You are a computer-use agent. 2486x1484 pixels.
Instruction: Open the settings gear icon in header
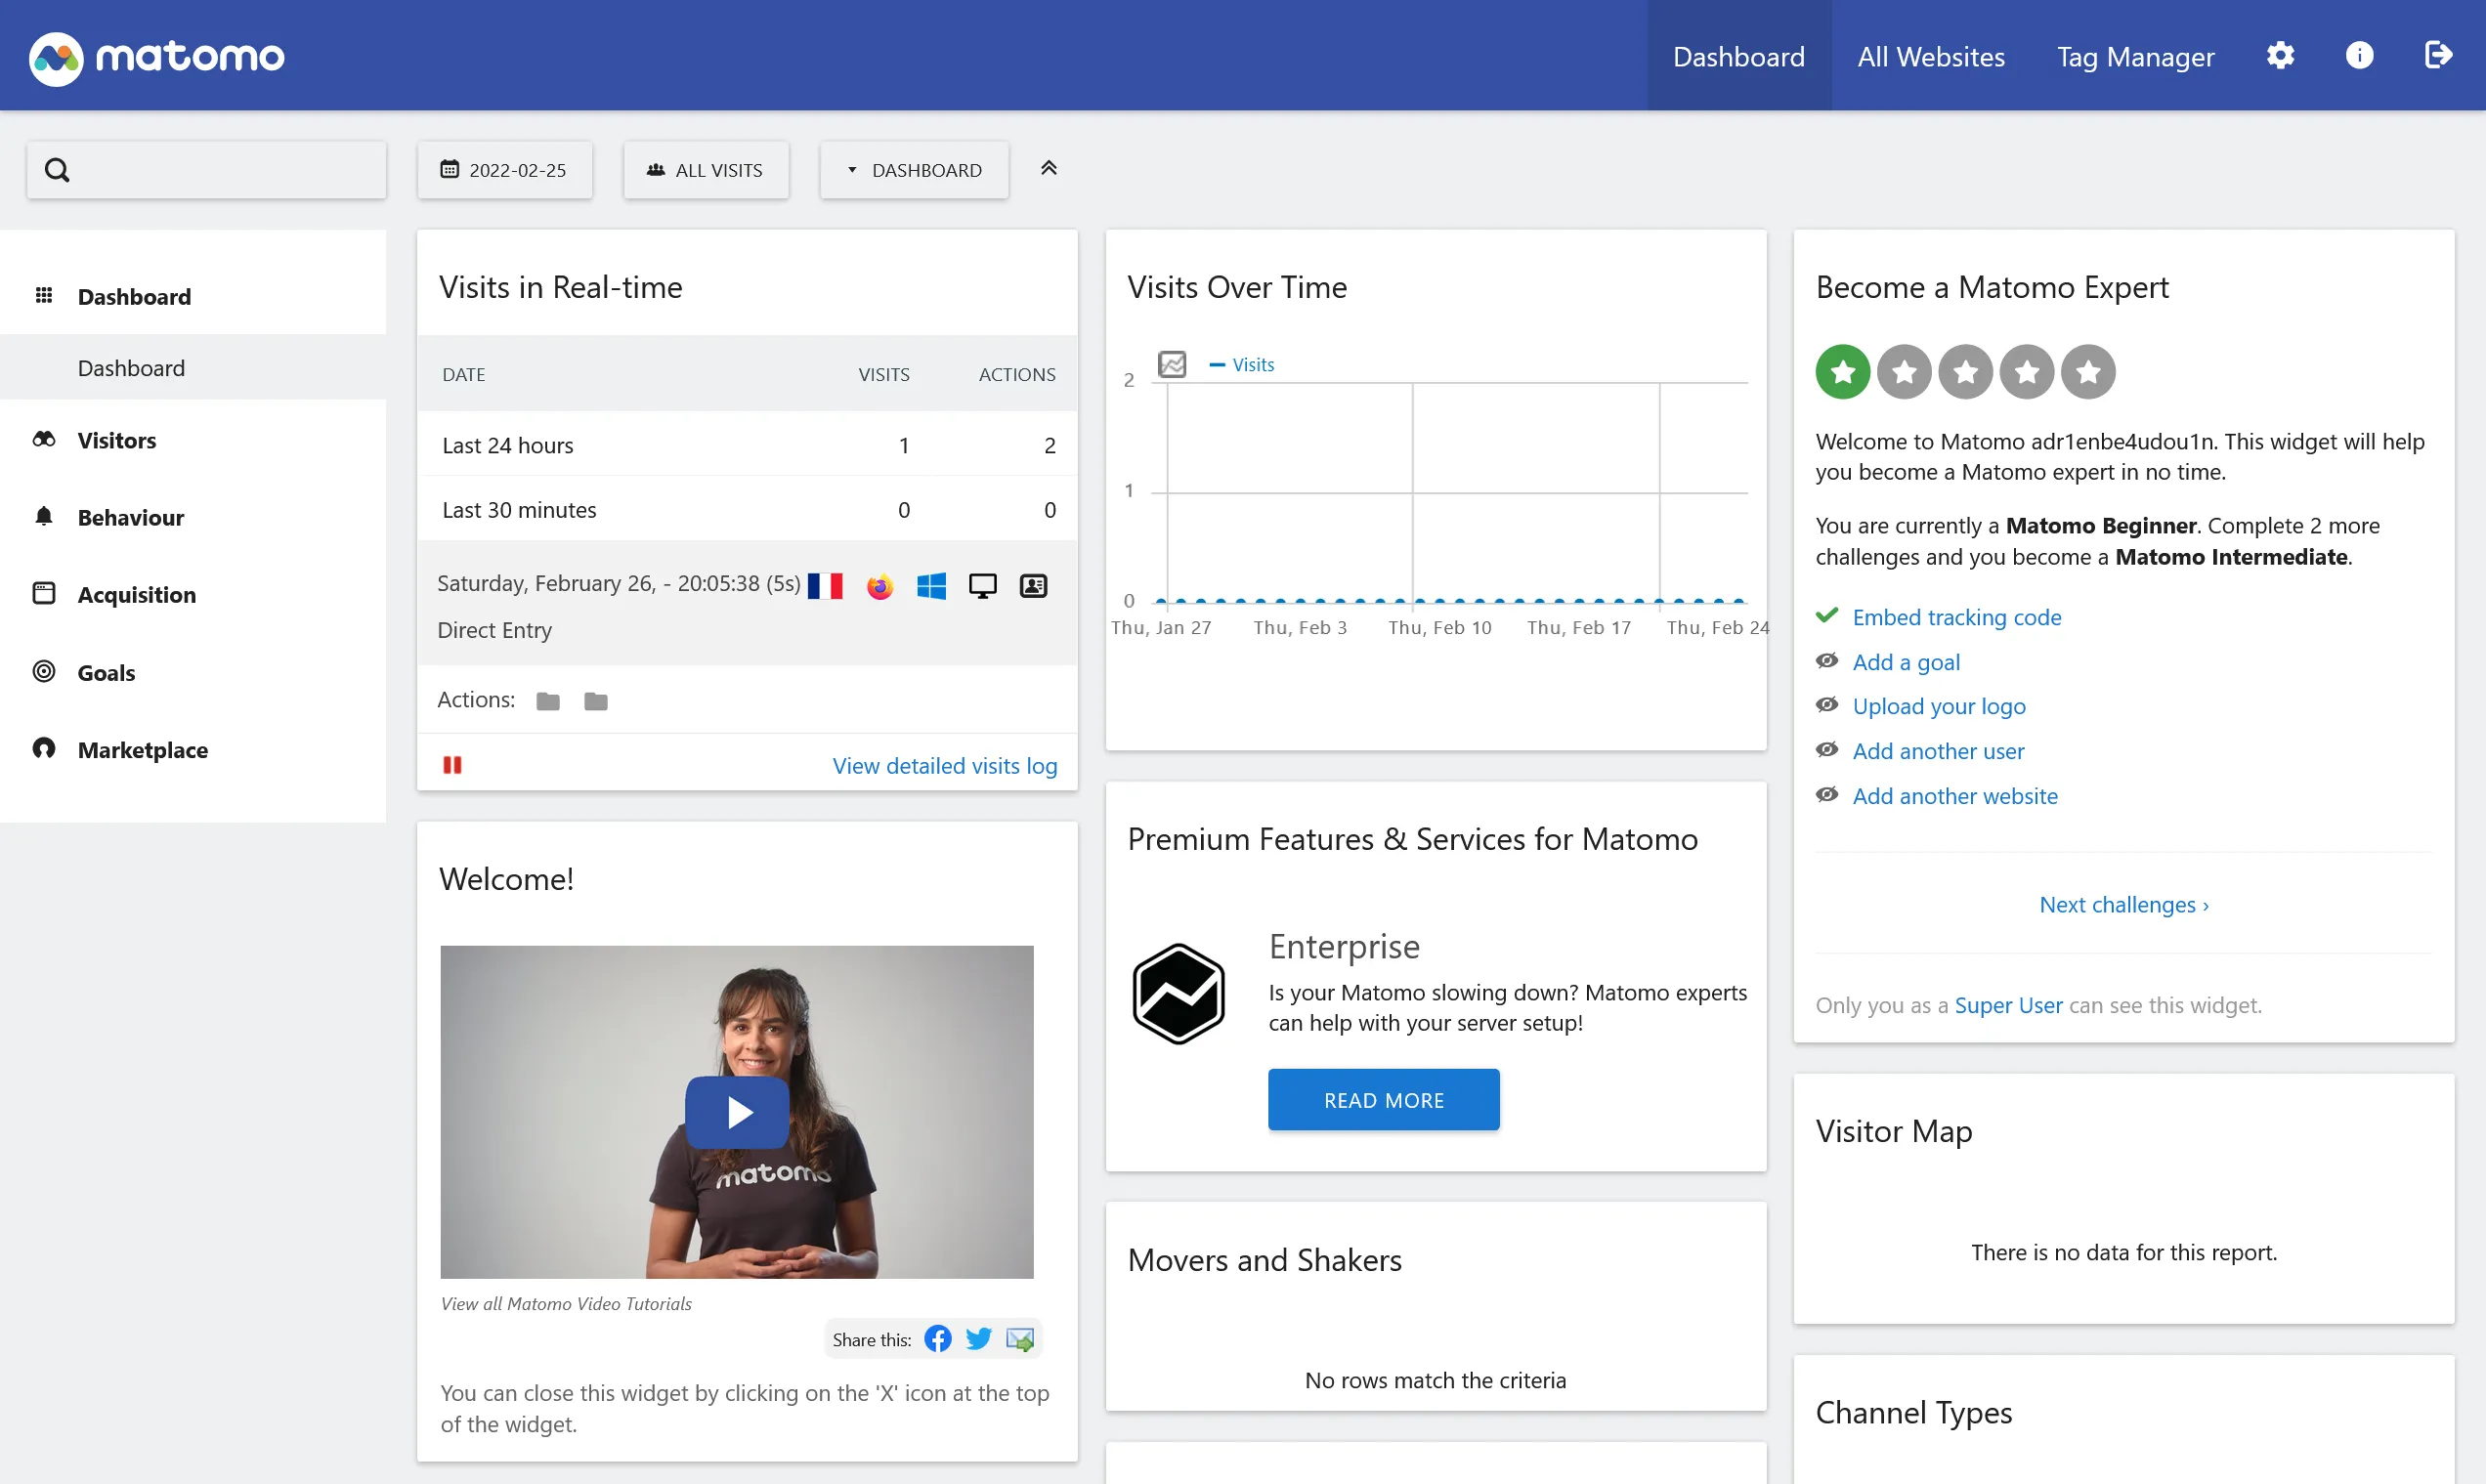[2280, 55]
